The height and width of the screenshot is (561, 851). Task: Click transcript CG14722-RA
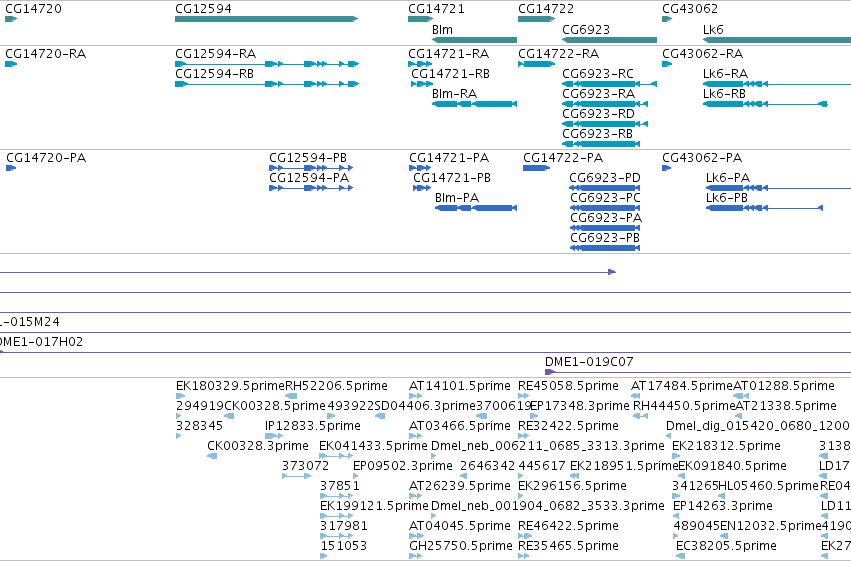tap(536, 64)
